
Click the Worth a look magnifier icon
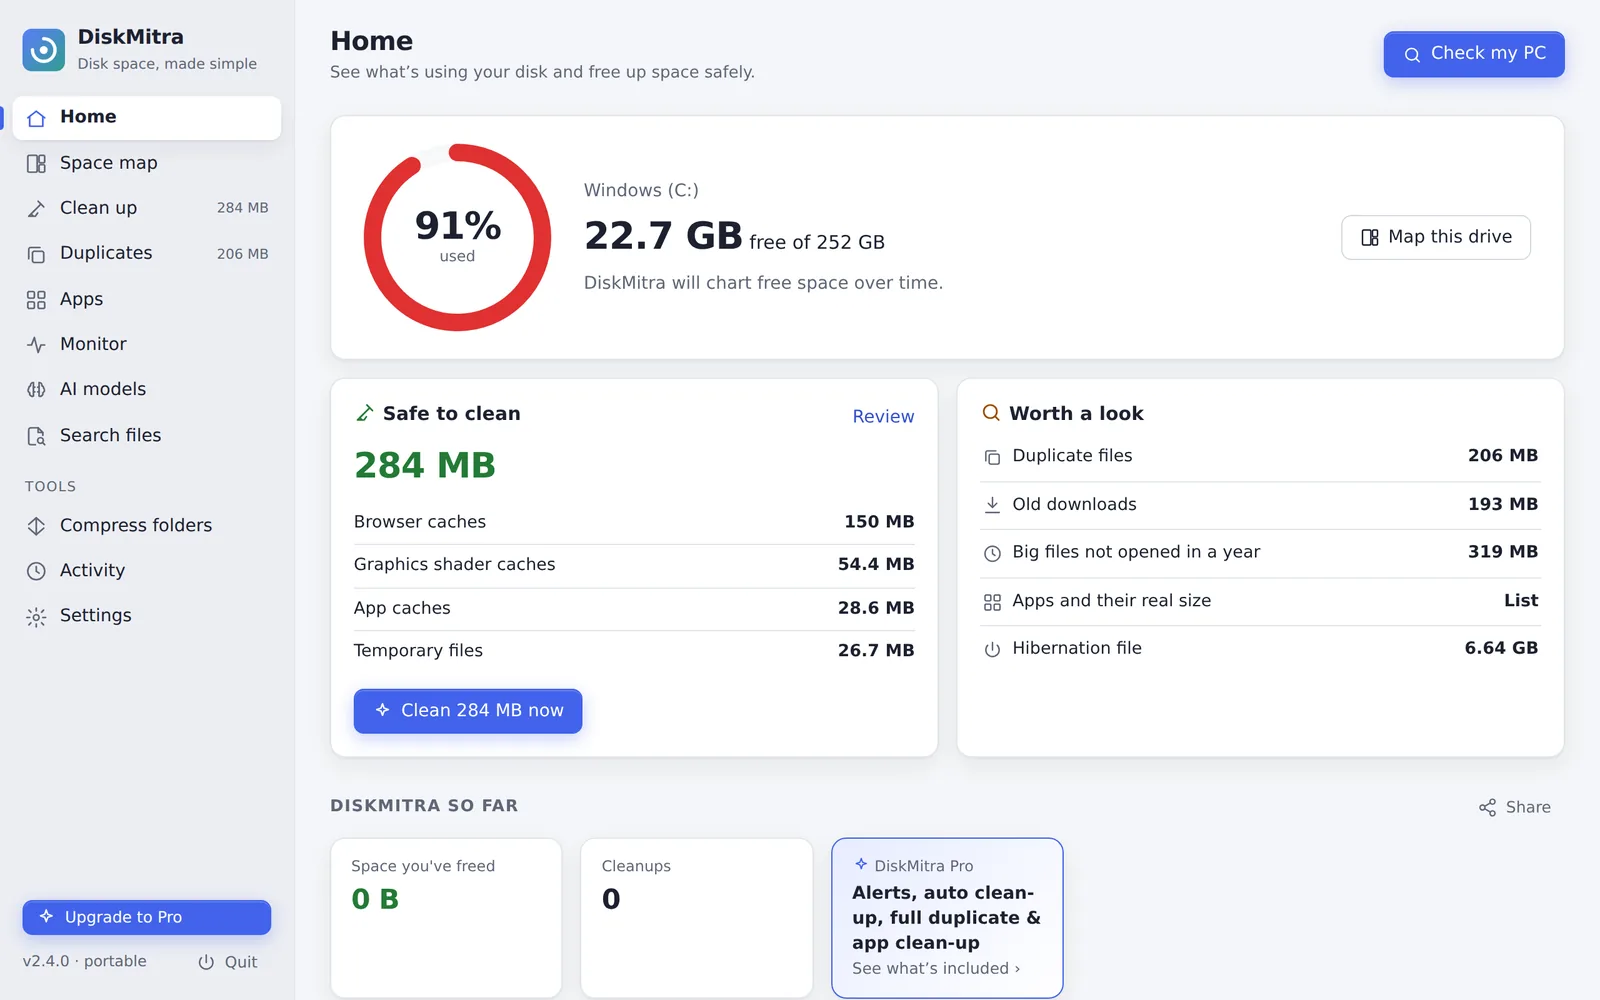click(991, 413)
